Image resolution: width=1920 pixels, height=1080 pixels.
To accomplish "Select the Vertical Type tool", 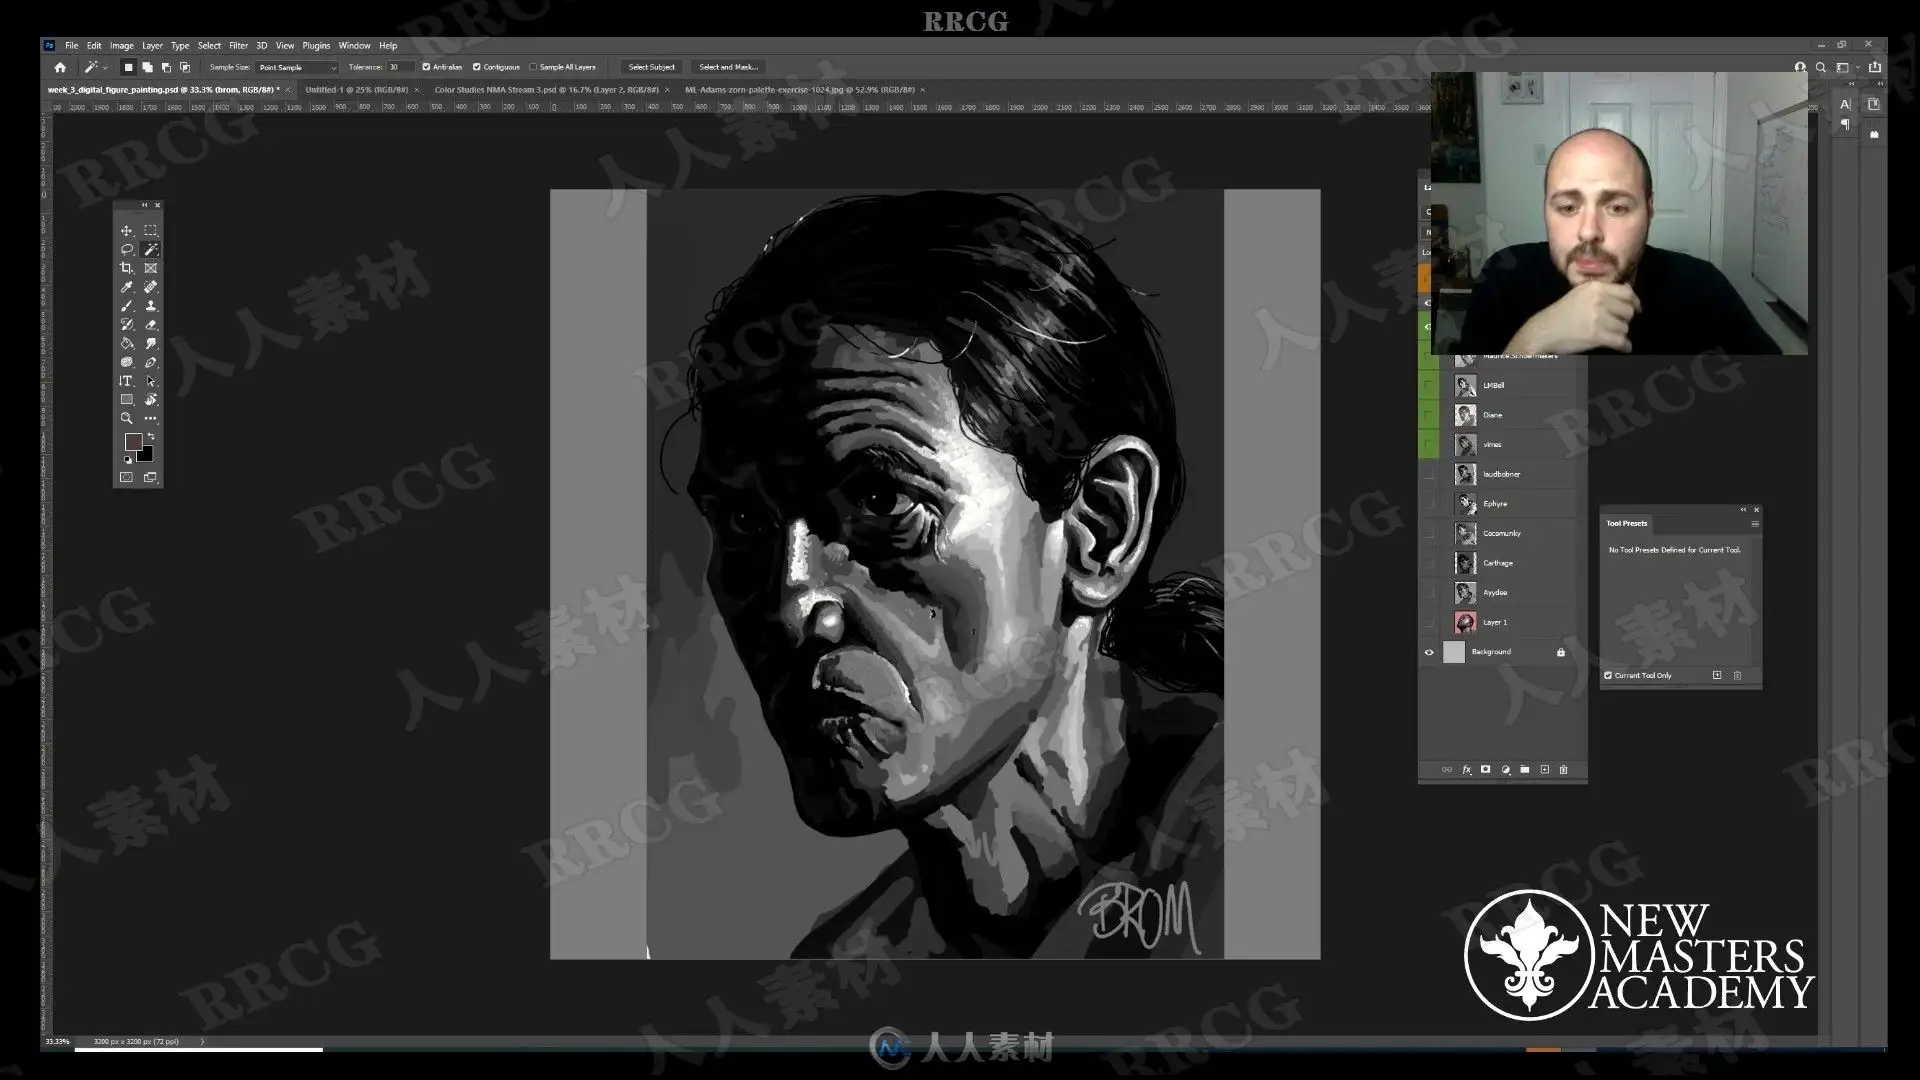I will point(126,381).
